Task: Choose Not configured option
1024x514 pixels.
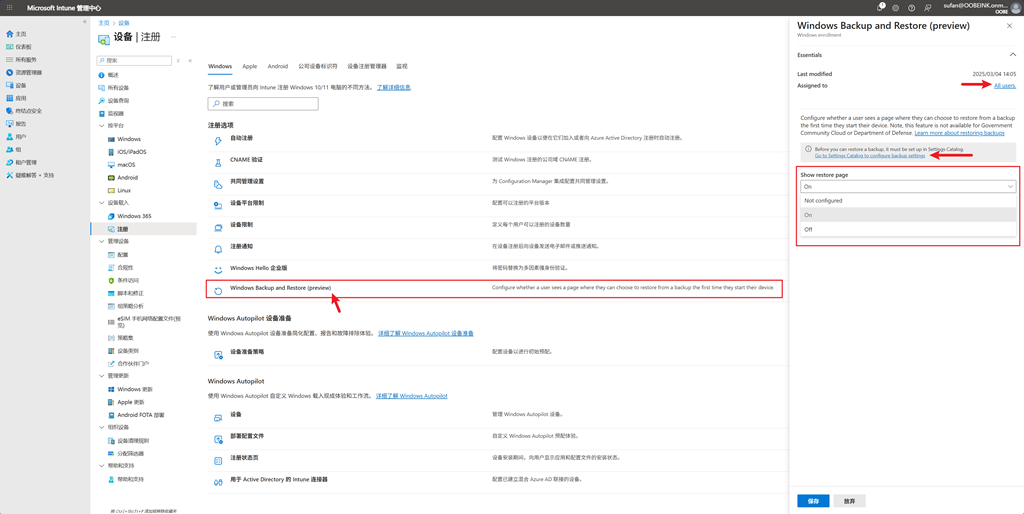Action: 908,201
